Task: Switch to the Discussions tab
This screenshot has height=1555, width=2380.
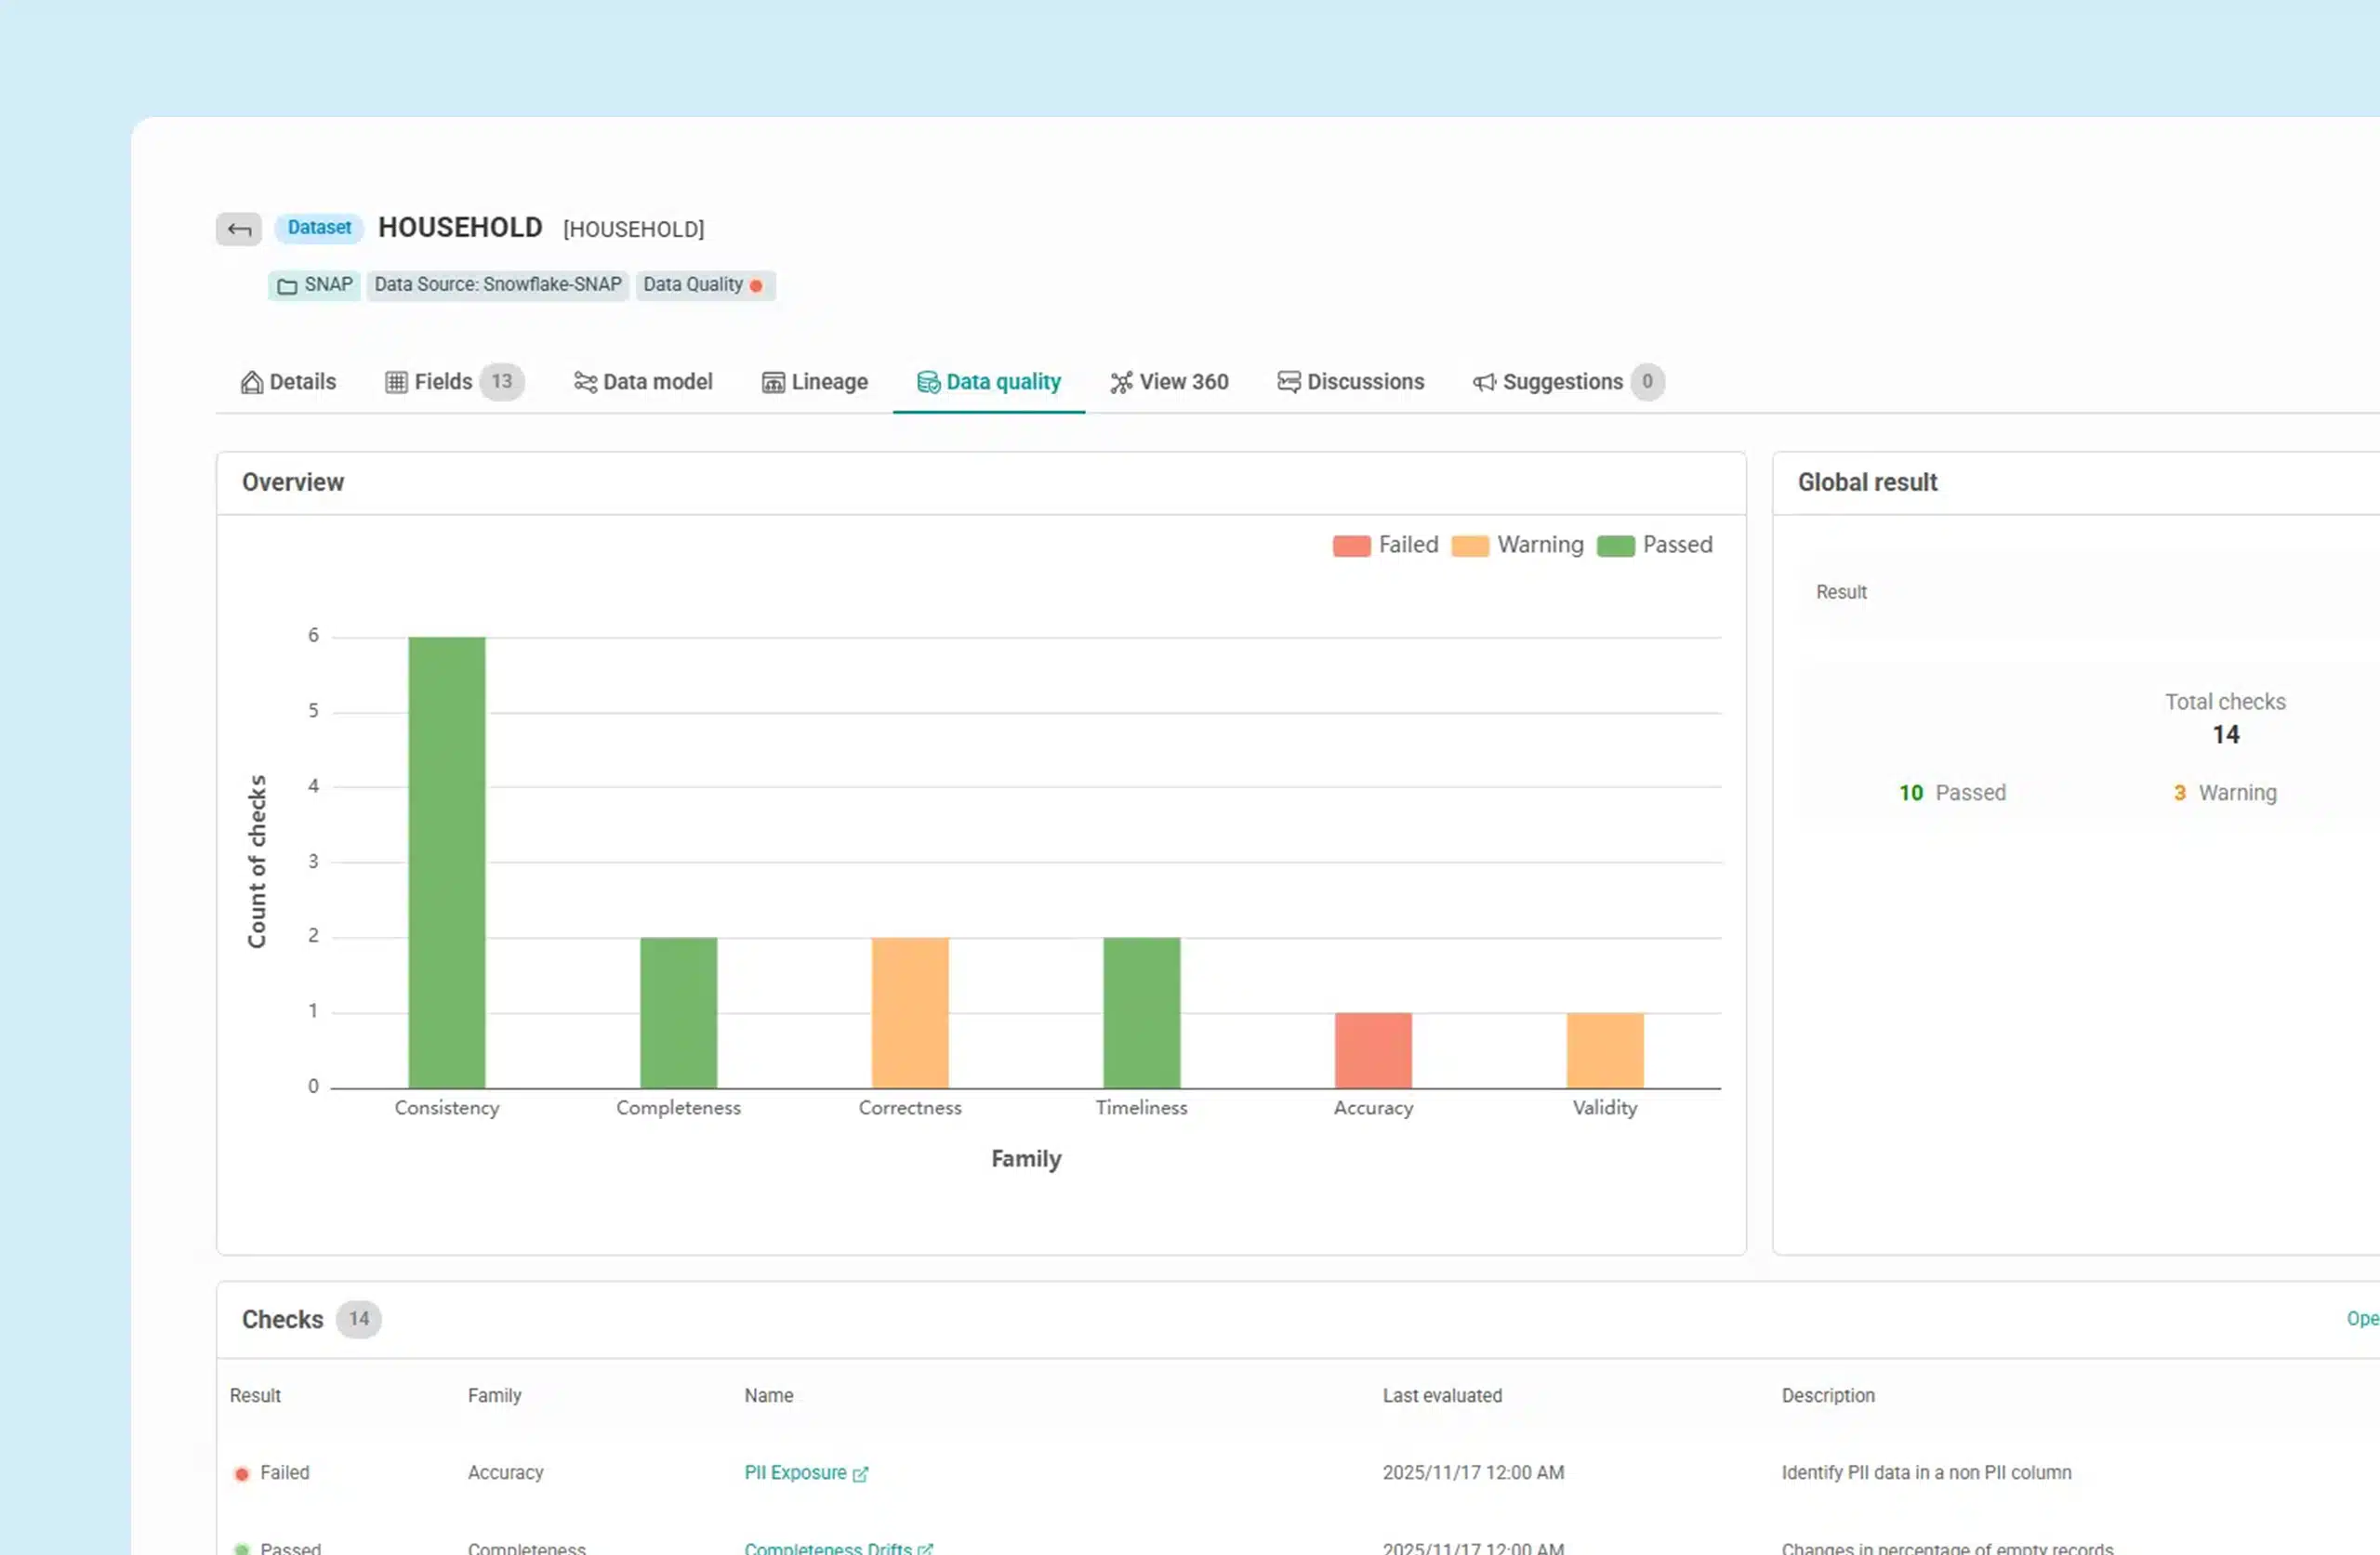Action: click(1351, 381)
